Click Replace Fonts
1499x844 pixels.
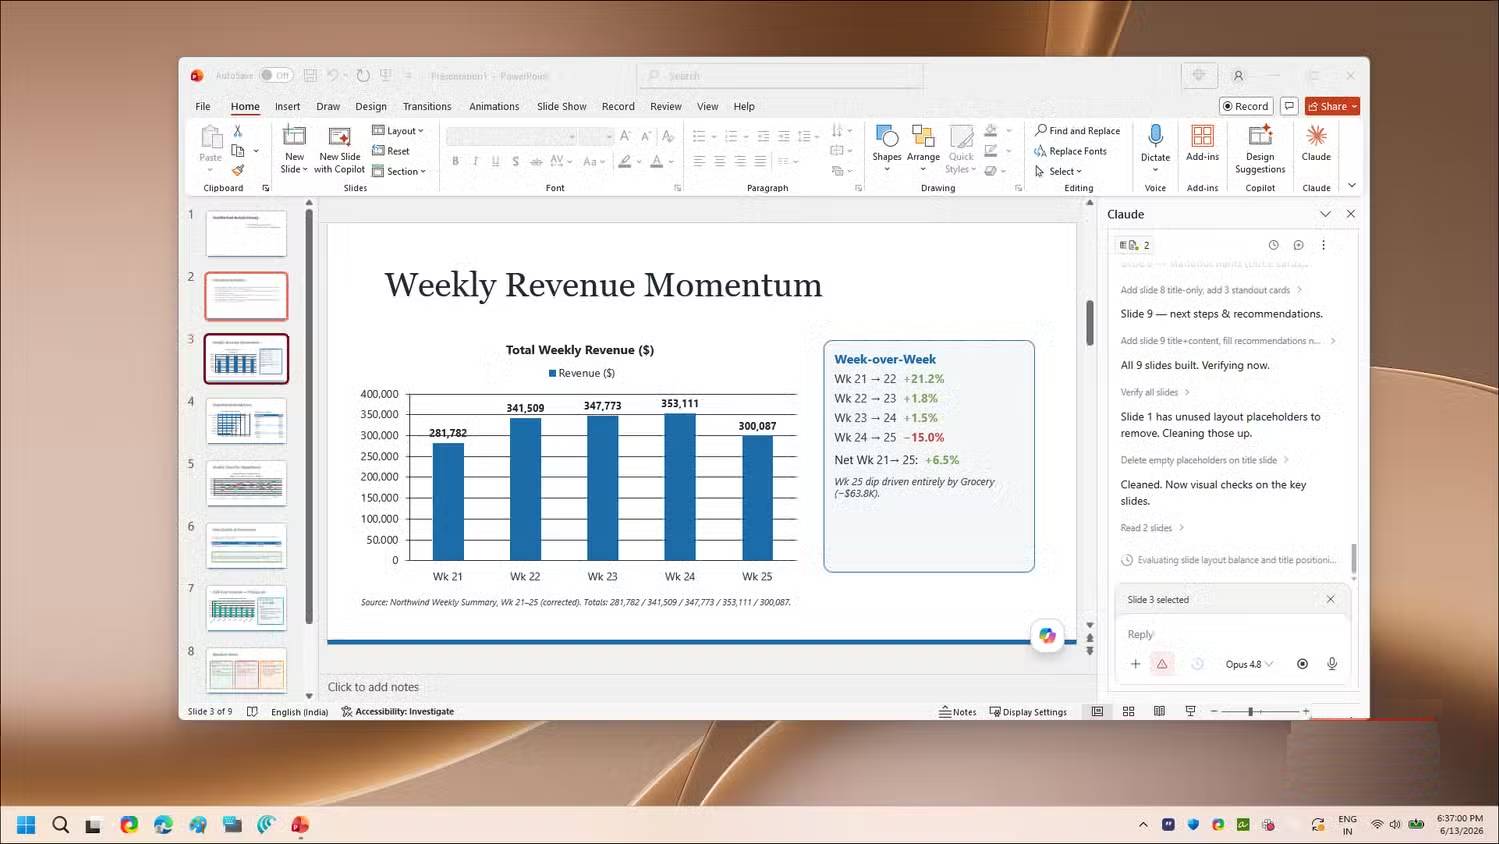(1070, 151)
